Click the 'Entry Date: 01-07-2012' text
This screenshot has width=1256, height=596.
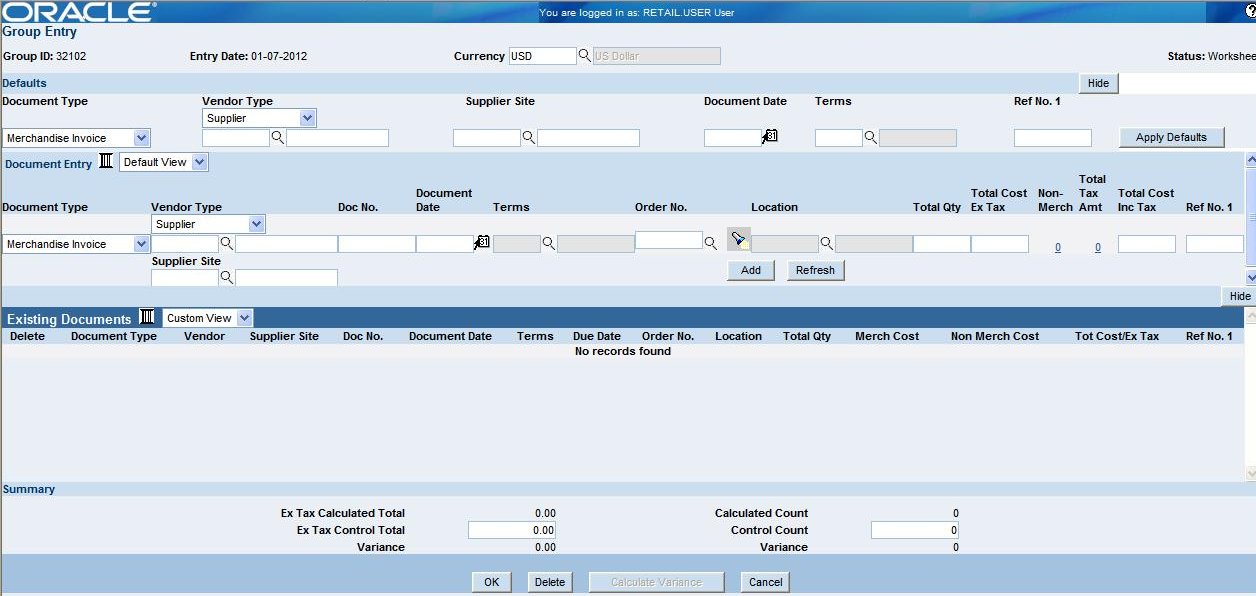click(248, 56)
